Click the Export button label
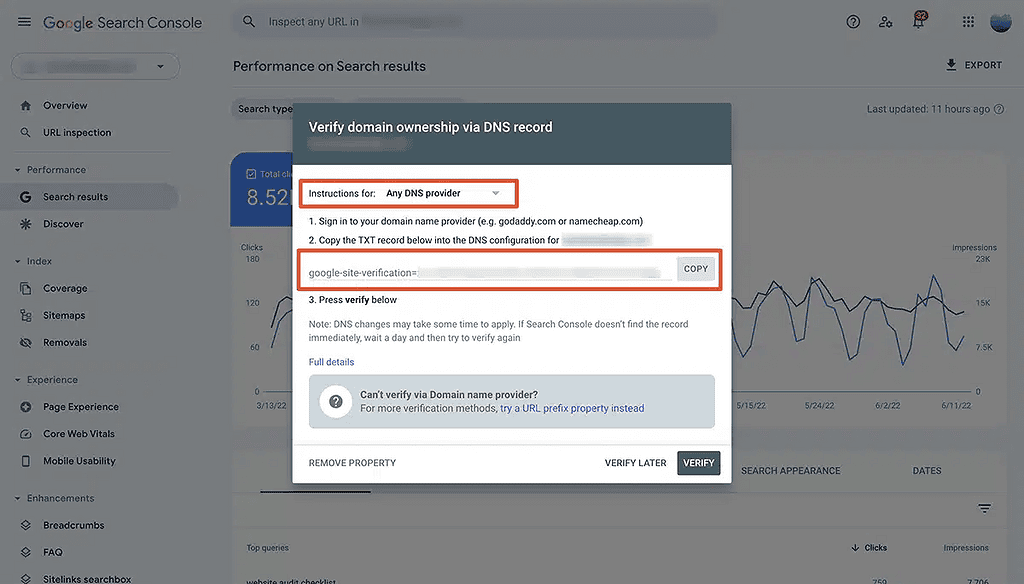Viewport: 1024px width, 584px height. click(x=983, y=65)
